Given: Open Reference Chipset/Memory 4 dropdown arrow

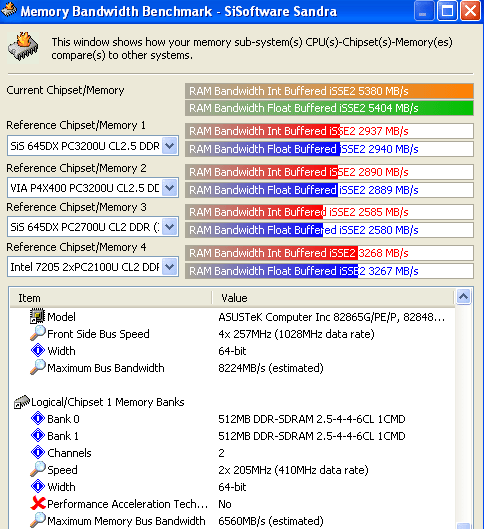Looking at the screenshot, I should pos(170,267).
